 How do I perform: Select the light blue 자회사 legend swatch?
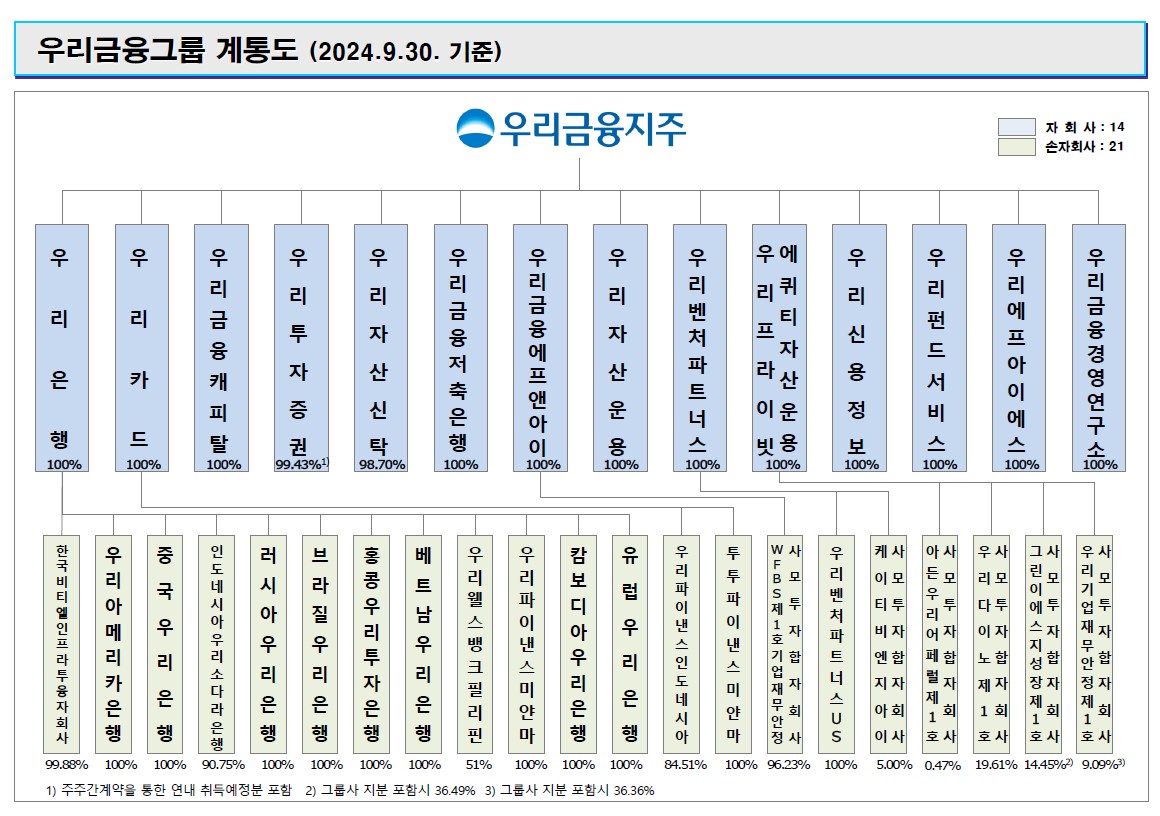[x=1016, y=127]
